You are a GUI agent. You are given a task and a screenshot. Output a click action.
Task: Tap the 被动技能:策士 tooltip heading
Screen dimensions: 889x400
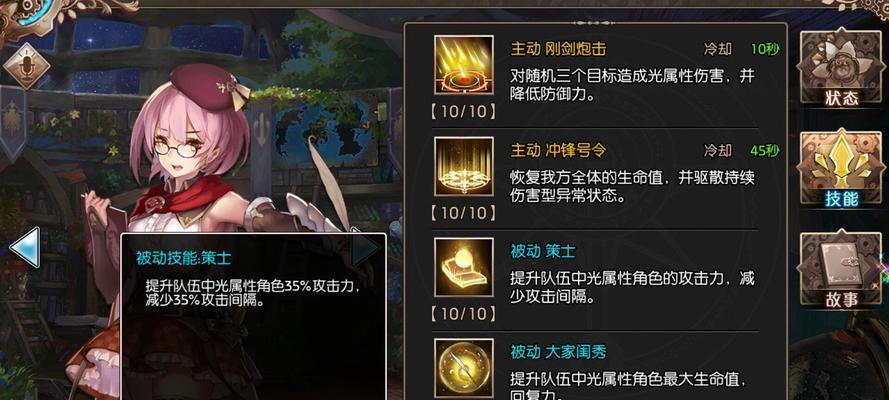[x=183, y=258]
